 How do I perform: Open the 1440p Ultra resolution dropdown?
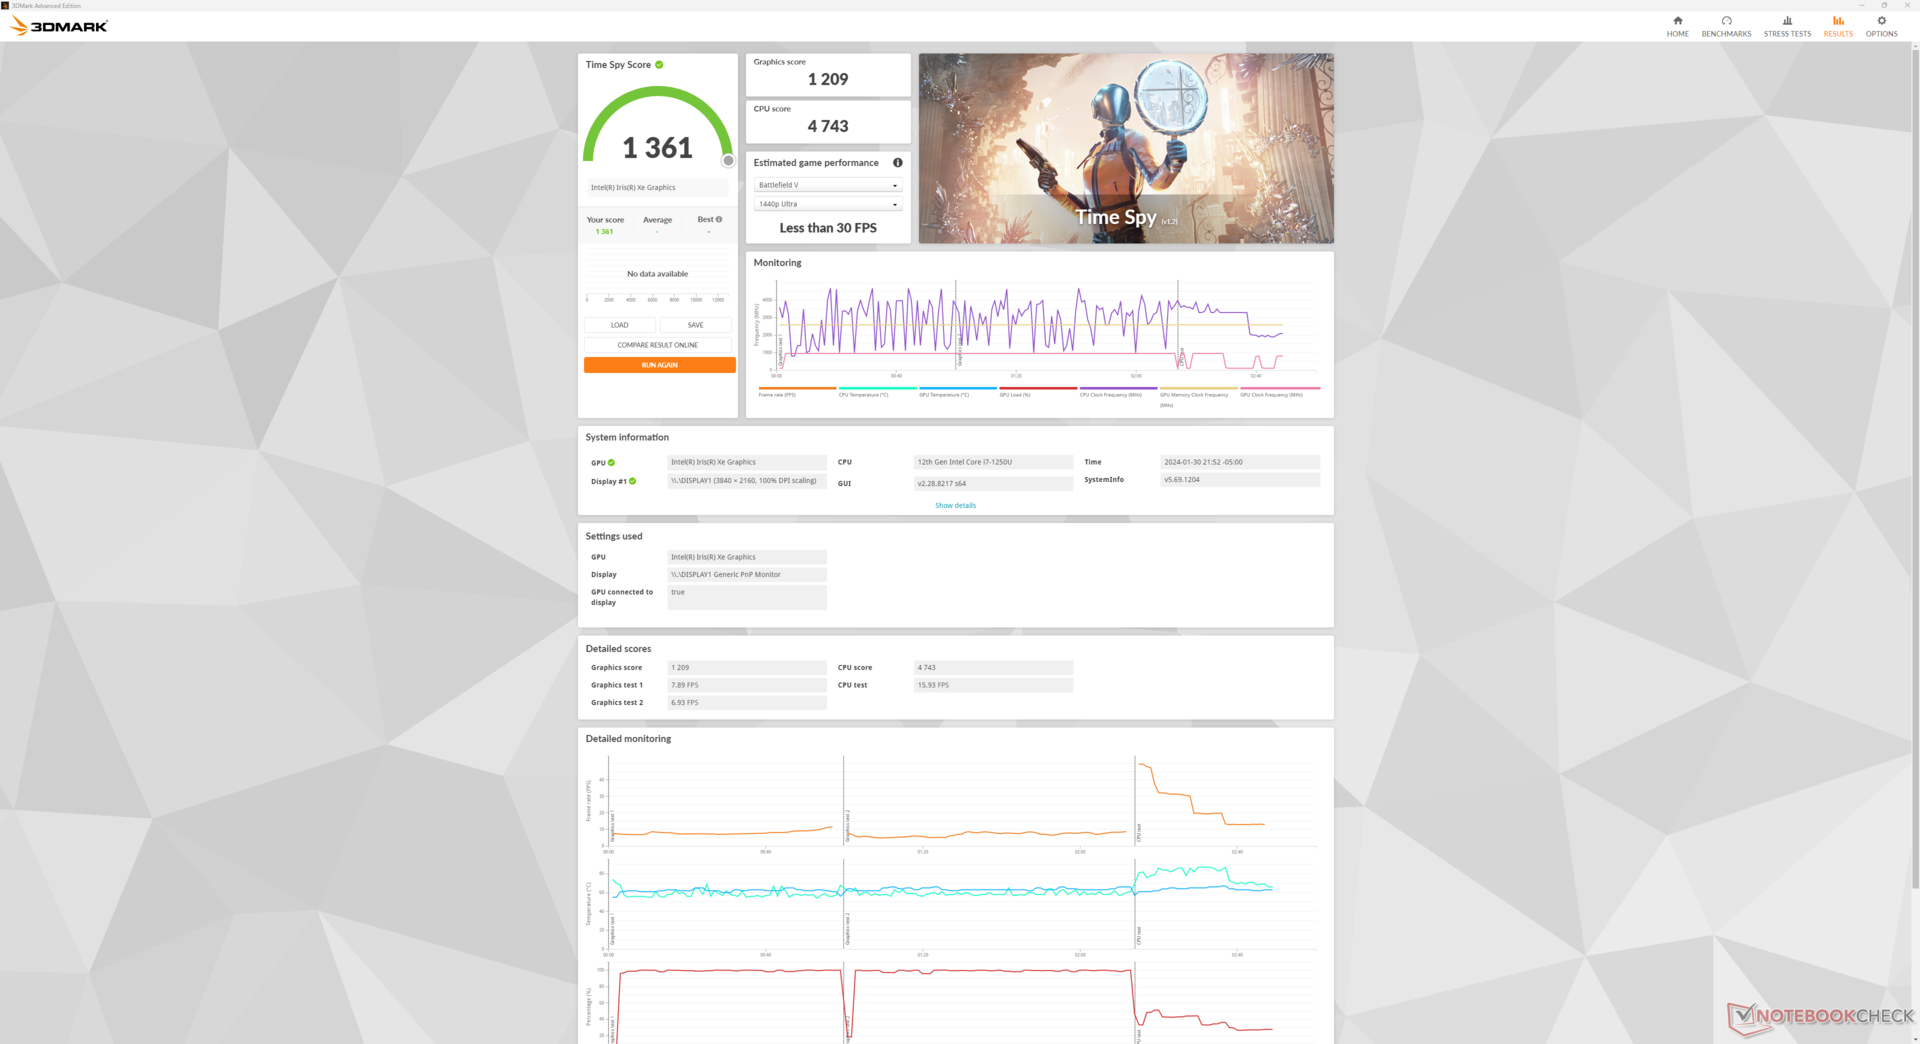pos(828,204)
